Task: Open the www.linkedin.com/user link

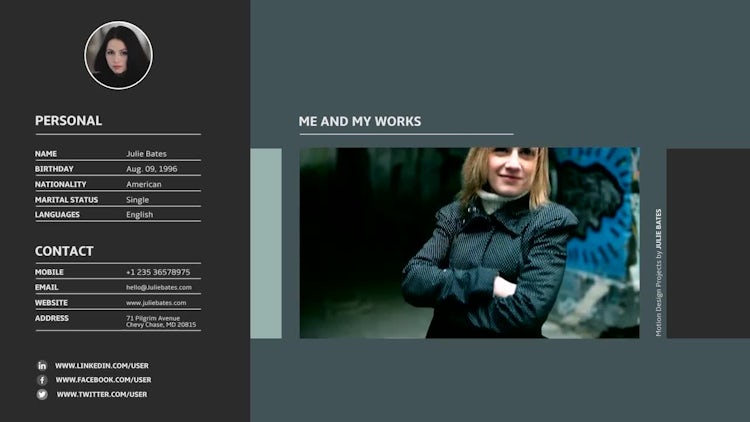Action: pos(101,366)
